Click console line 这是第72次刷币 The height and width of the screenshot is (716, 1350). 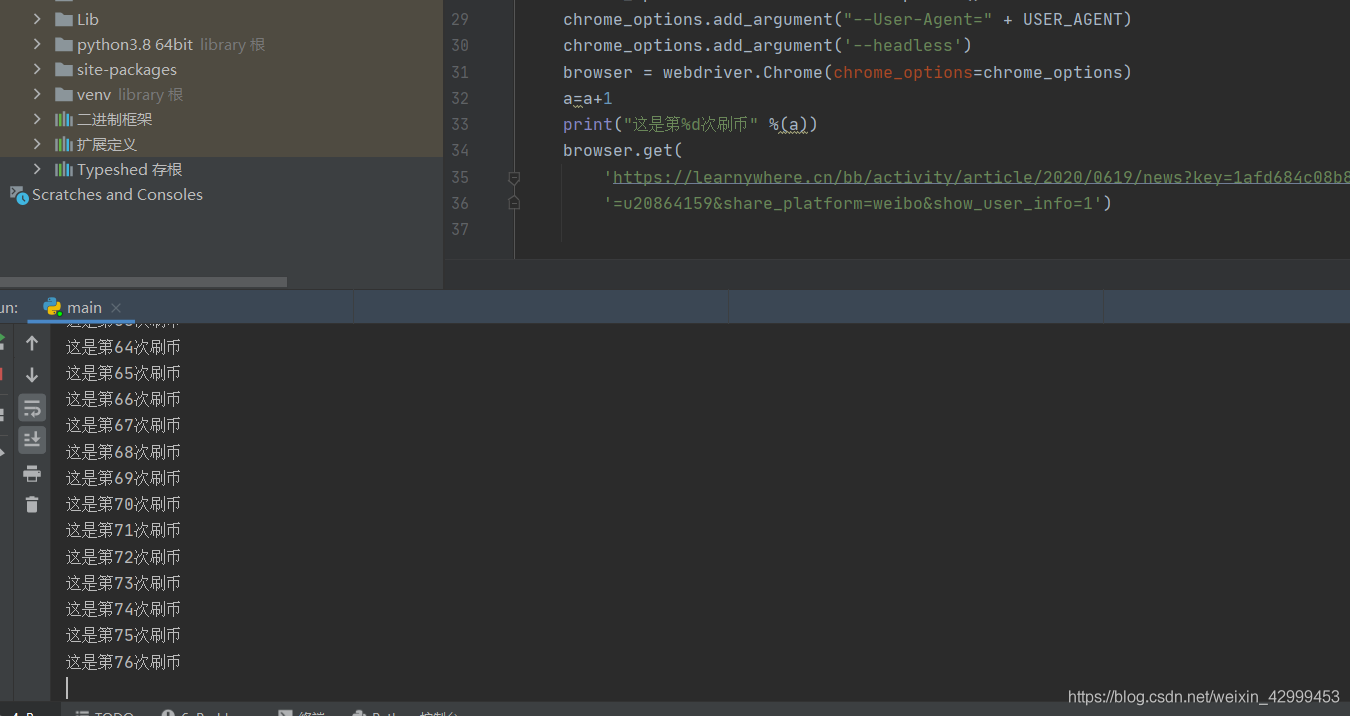pyautogui.click(x=123, y=557)
